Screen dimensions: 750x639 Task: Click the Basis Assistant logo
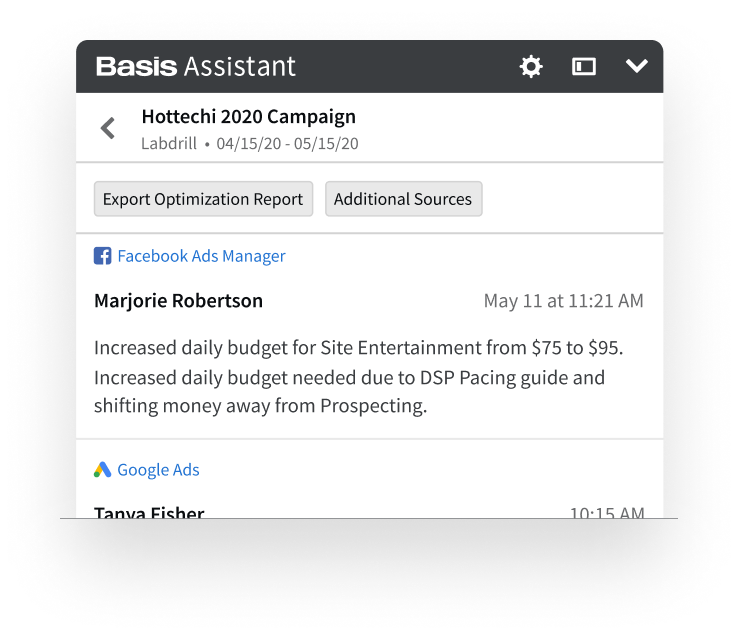click(x=196, y=66)
